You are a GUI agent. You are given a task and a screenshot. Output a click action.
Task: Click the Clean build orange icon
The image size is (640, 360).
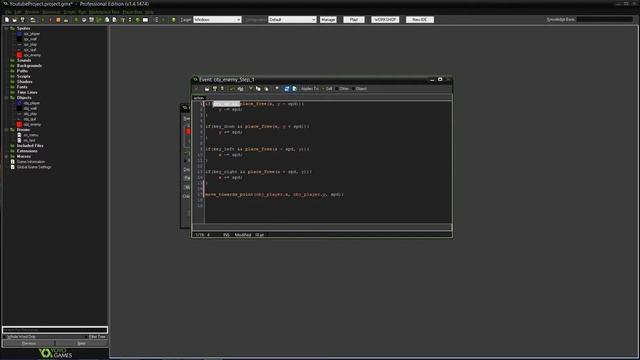coord(58,20)
